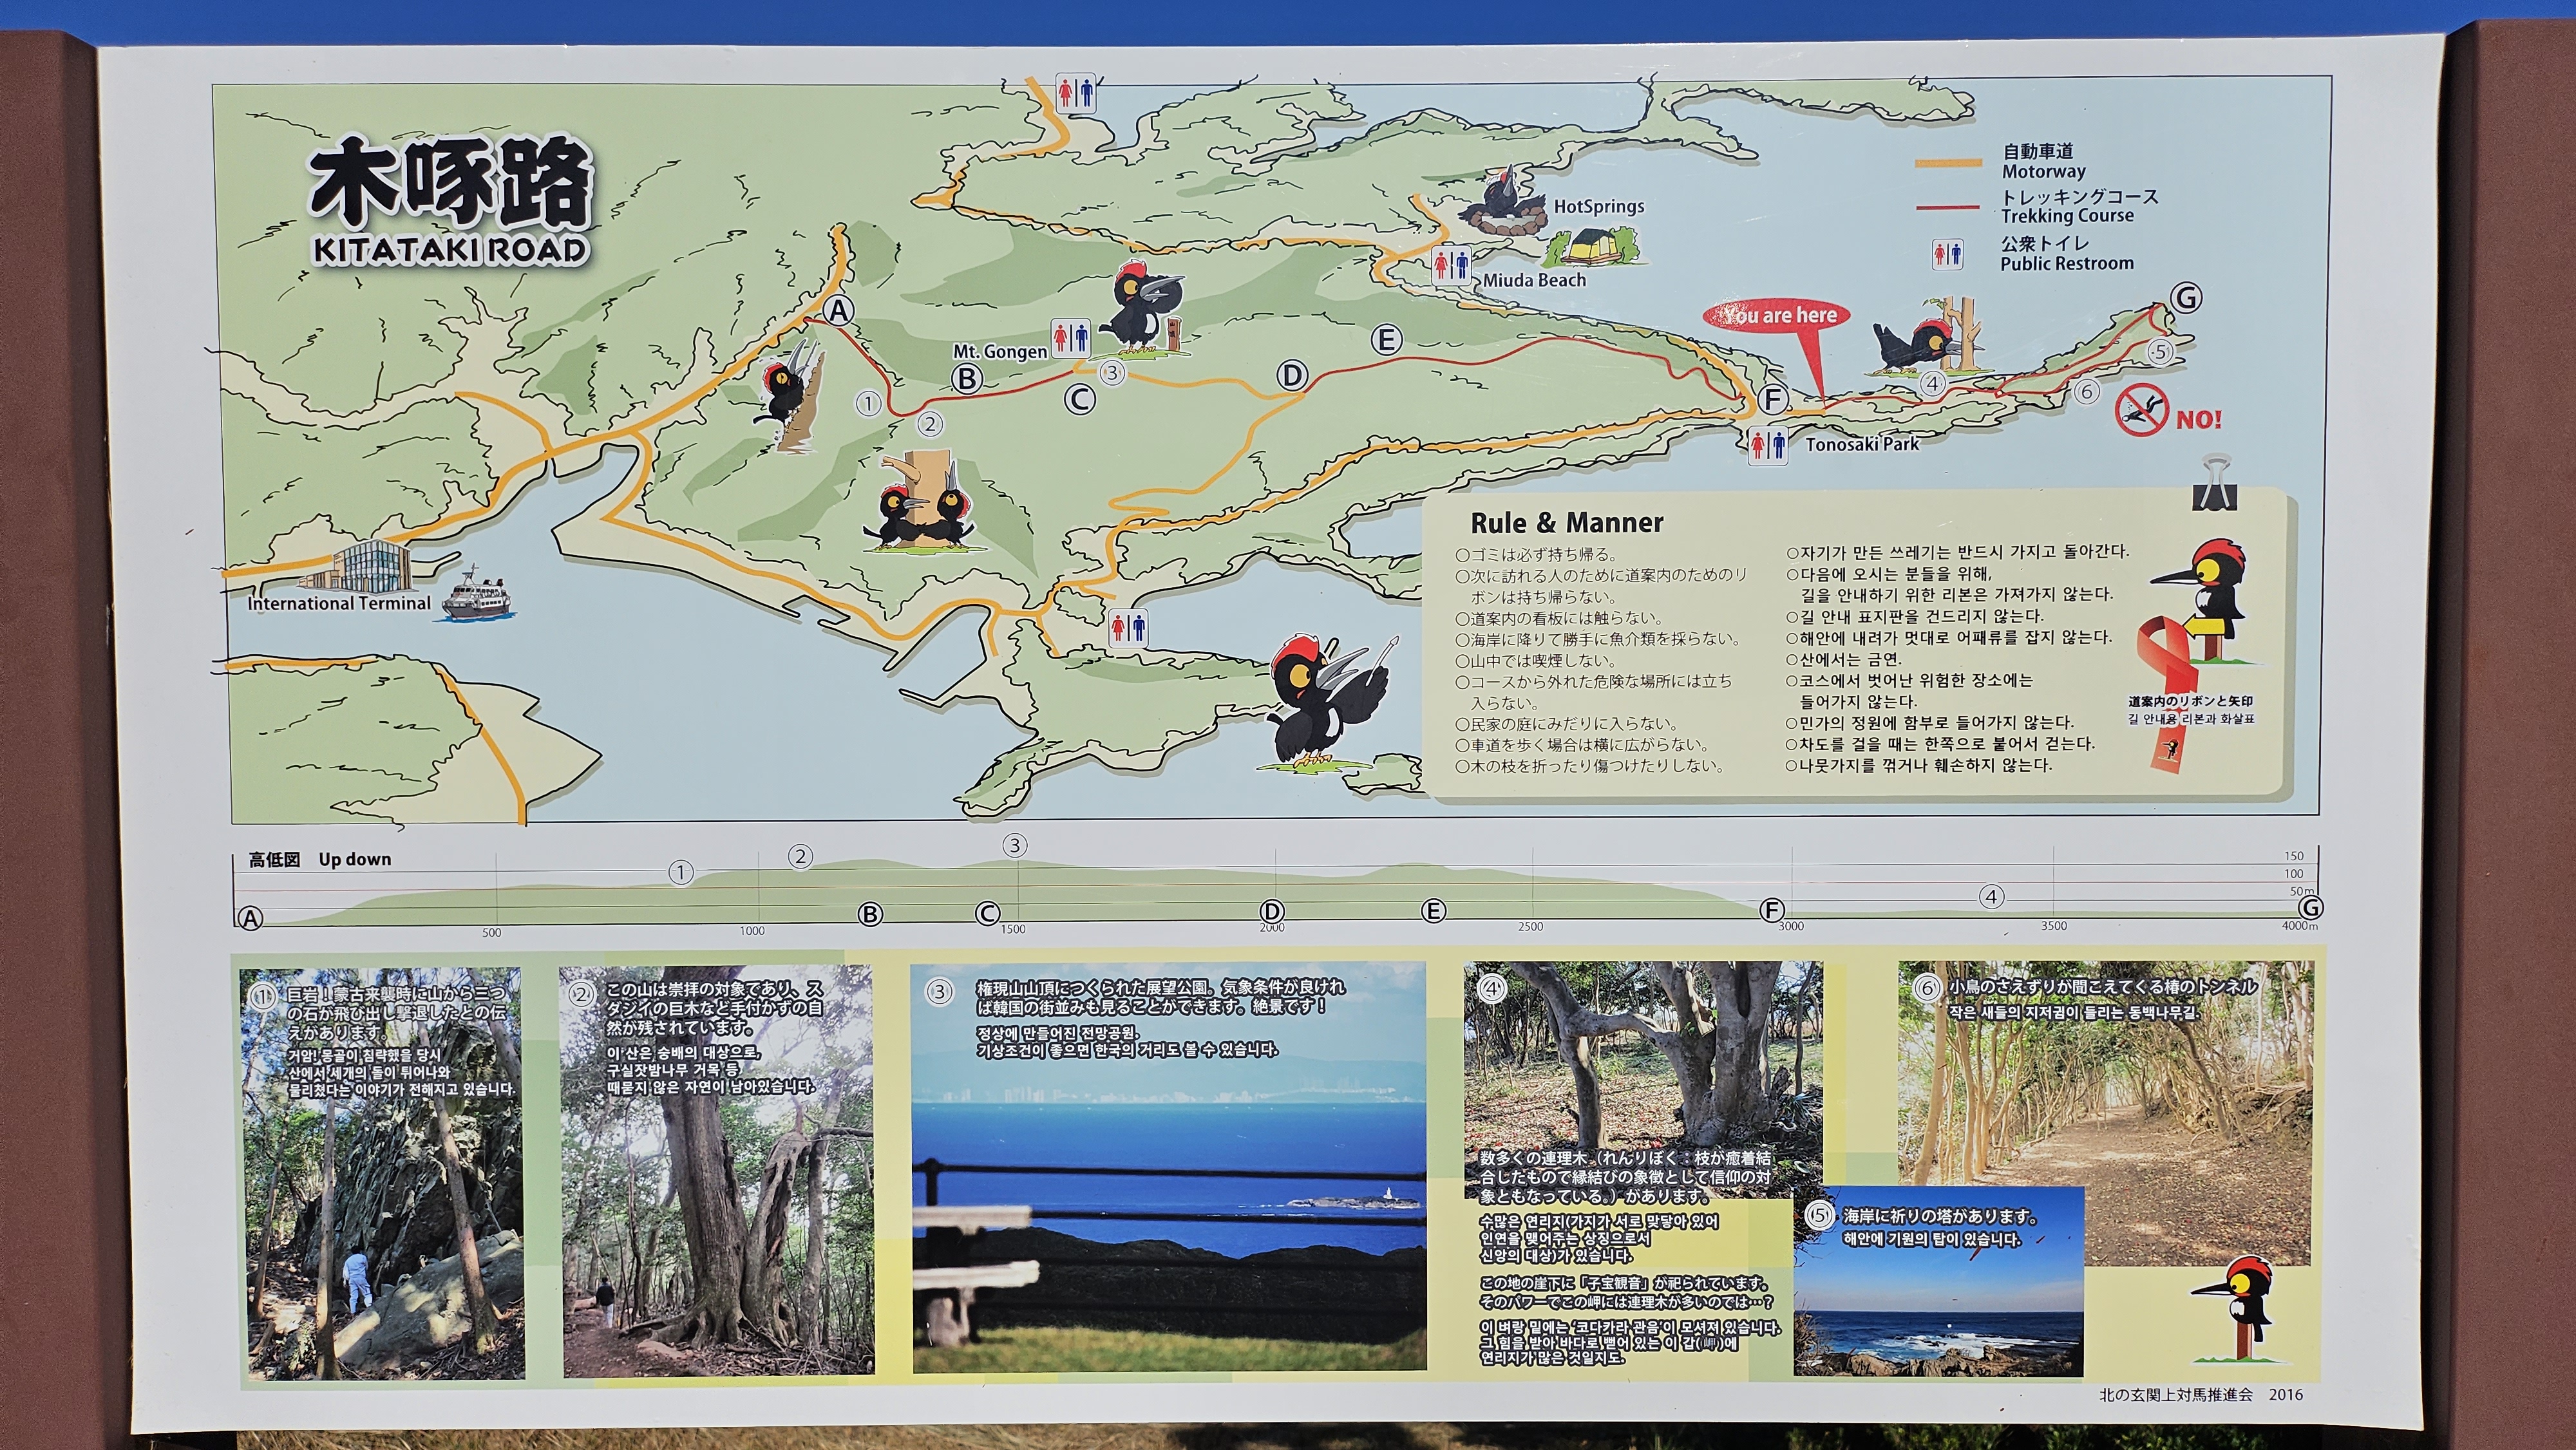Viewport: 2576px width, 1450px height.
Task: Open photo 2 of the giant tree
Action: (717, 1172)
